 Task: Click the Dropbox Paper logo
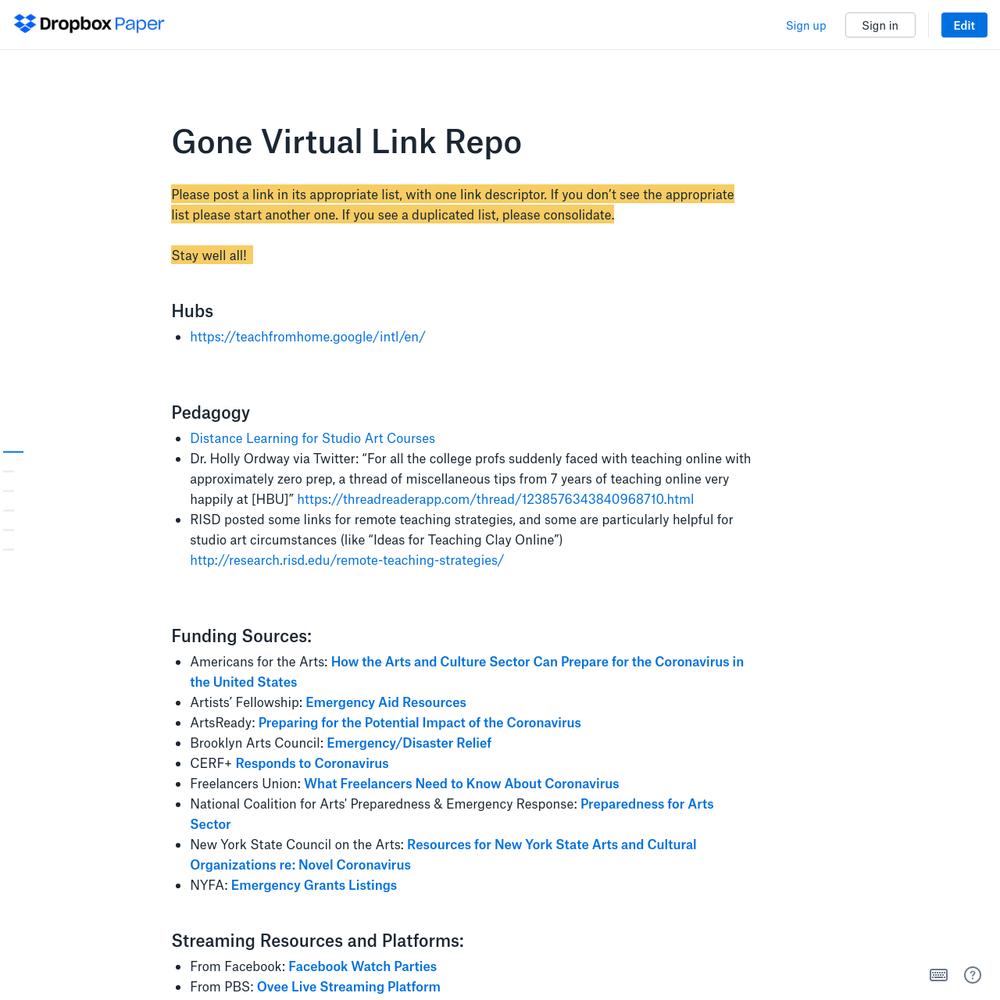point(89,24)
